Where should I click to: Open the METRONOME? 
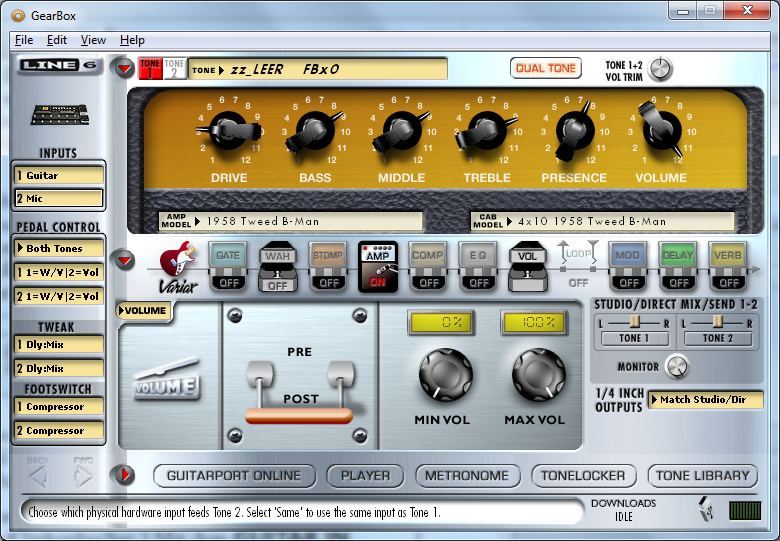(467, 476)
